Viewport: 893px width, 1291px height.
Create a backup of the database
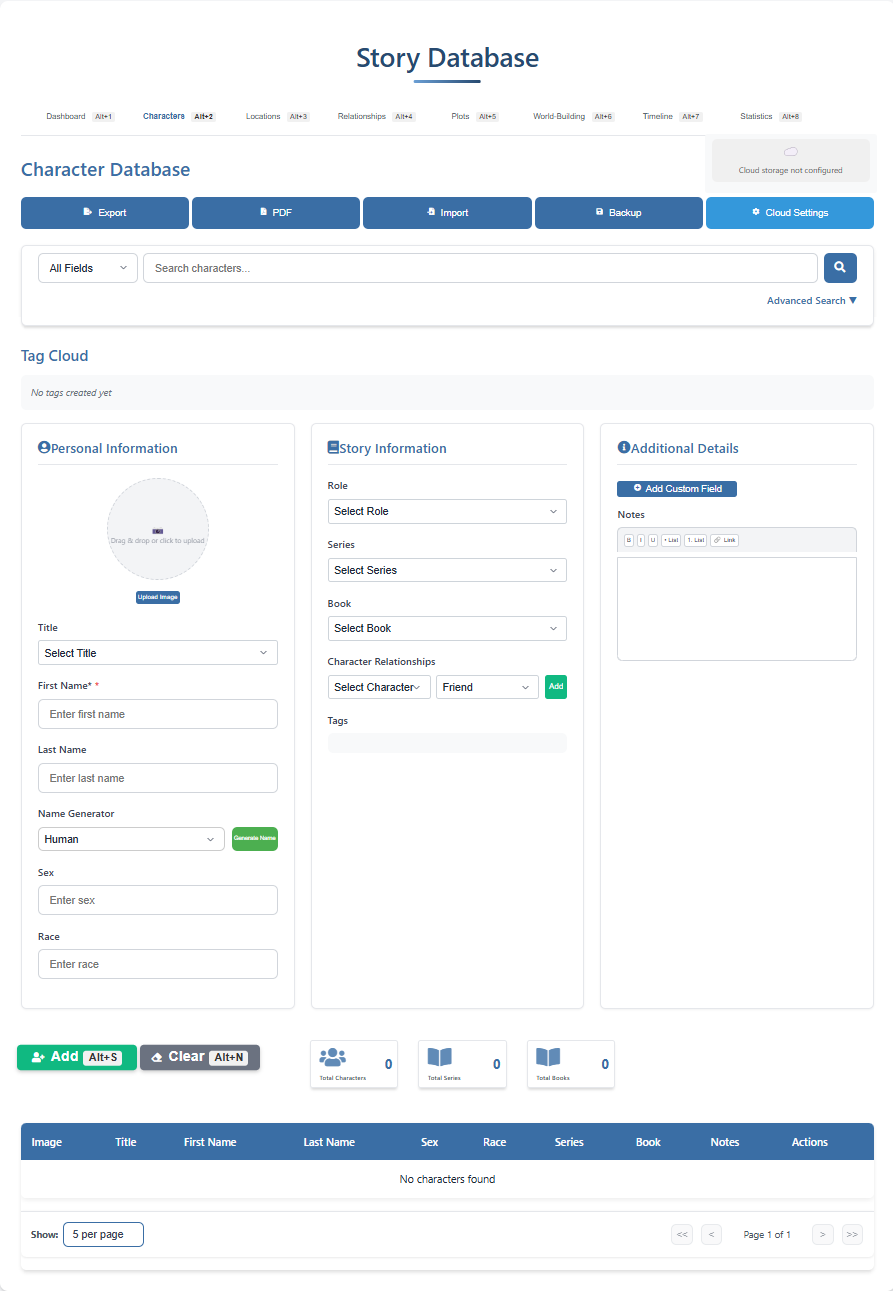618,212
